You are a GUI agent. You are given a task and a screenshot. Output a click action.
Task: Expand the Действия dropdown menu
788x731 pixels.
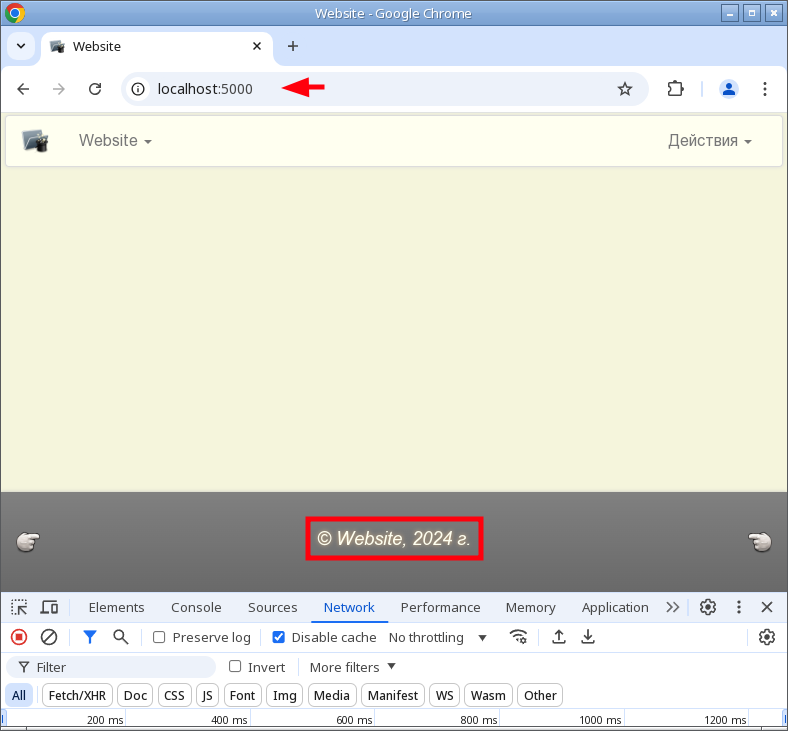[x=710, y=141]
